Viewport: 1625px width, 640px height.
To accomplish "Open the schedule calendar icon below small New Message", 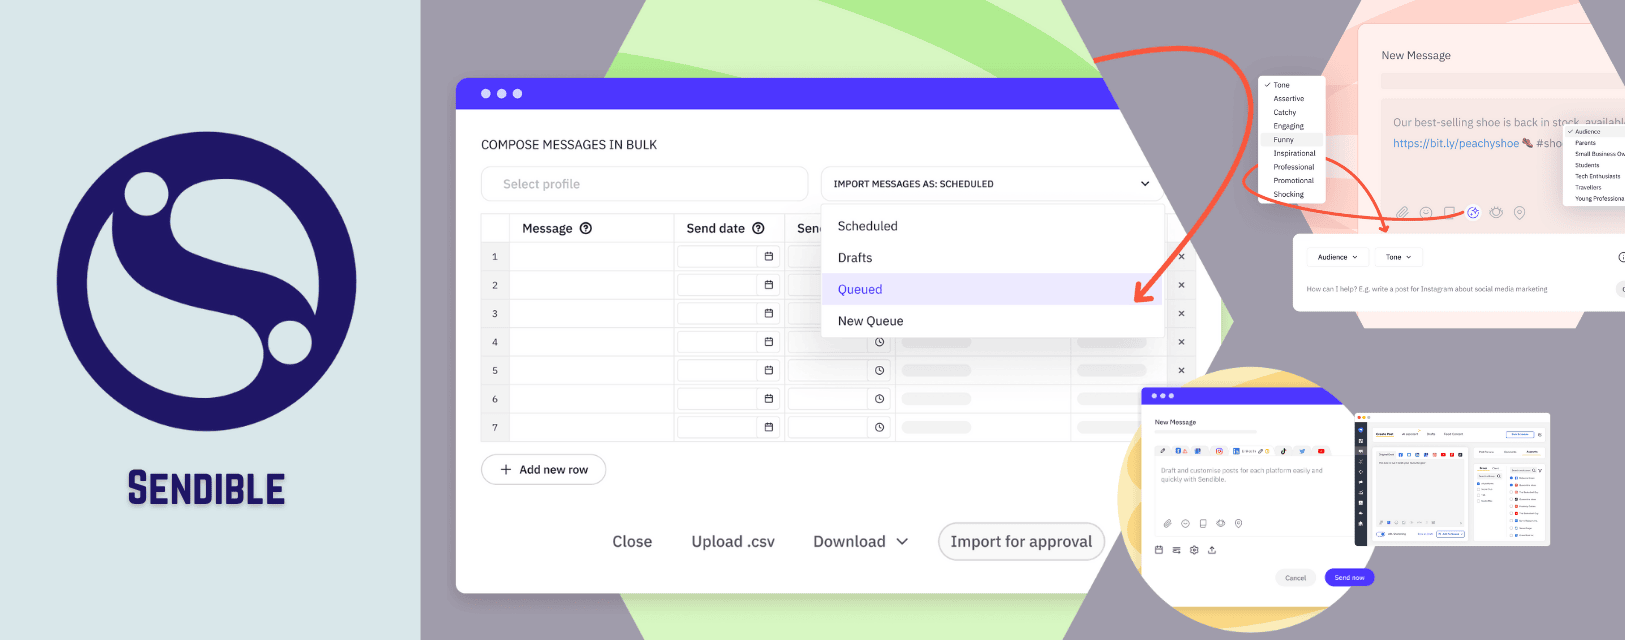I will (x=1159, y=550).
